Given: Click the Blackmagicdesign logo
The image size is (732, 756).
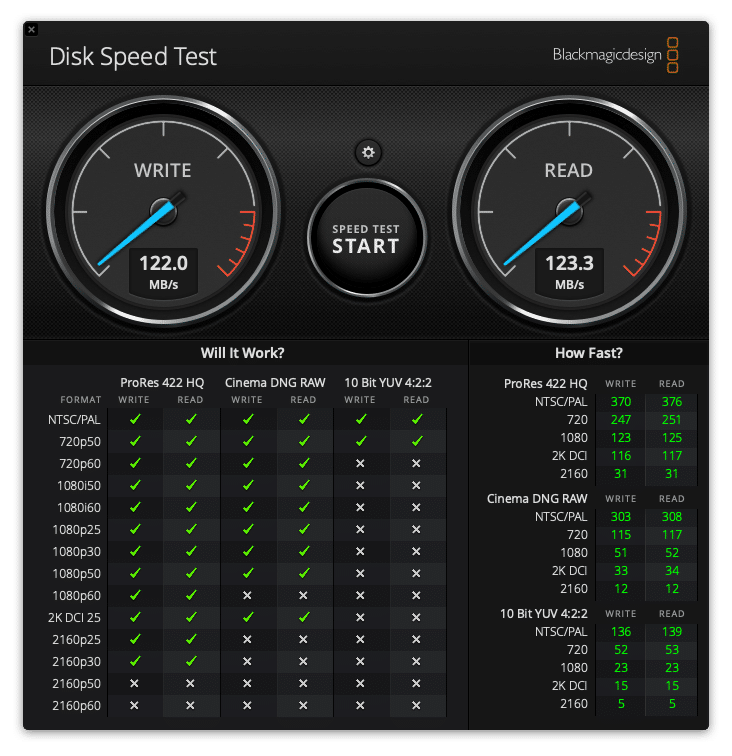Looking at the screenshot, I should click(615, 55).
